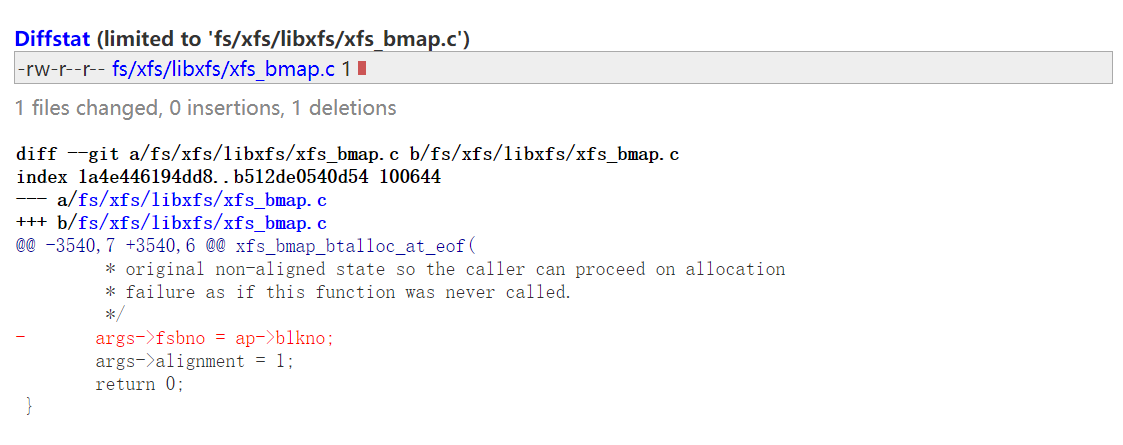Click the 'args->alignment = 1;' code line
Screen dimensions: 1123x445
[195, 361]
